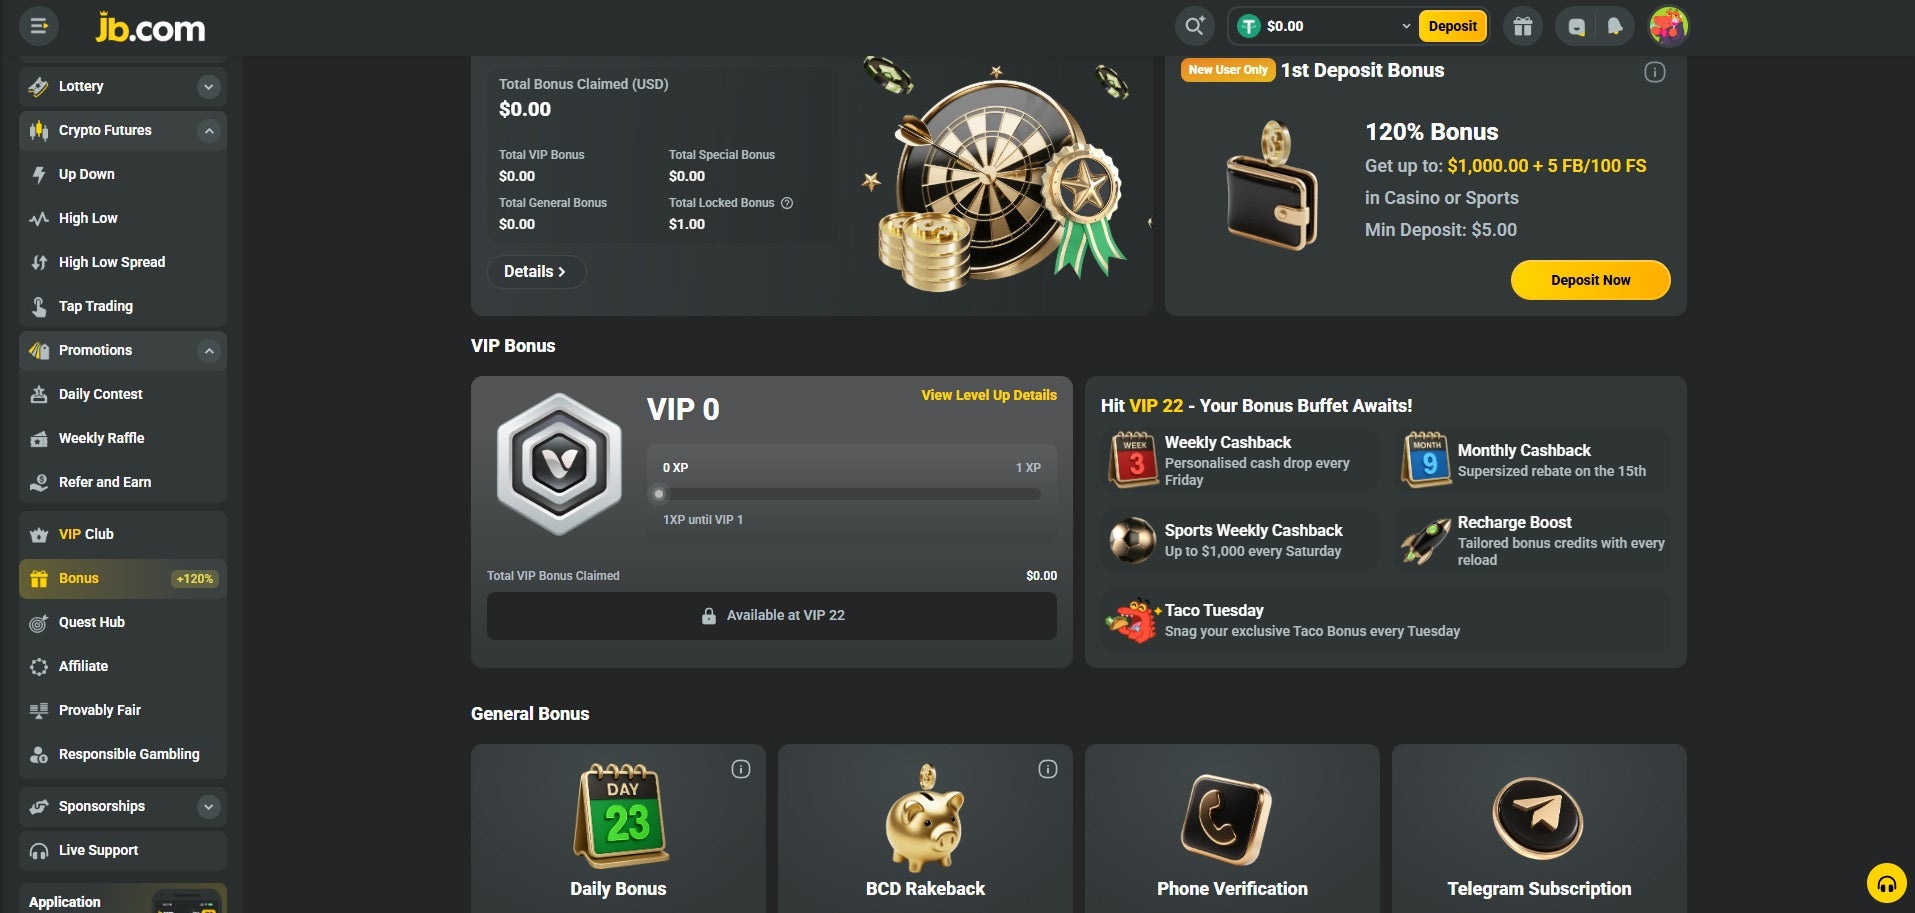Viewport: 1915px width, 913px height.
Task: Click the yellow Deposit Now button
Action: pos(1590,280)
